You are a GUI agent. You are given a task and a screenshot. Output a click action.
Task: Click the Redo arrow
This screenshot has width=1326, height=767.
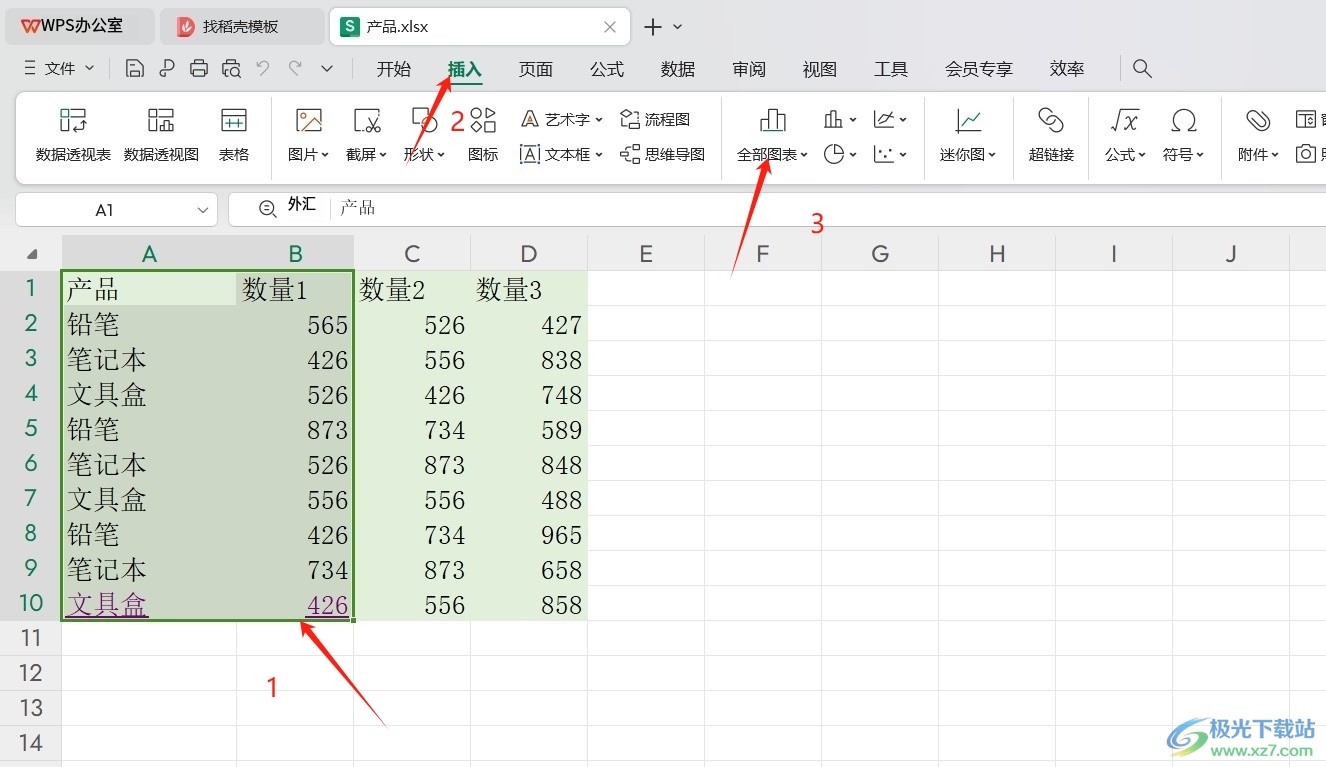coord(295,68)
